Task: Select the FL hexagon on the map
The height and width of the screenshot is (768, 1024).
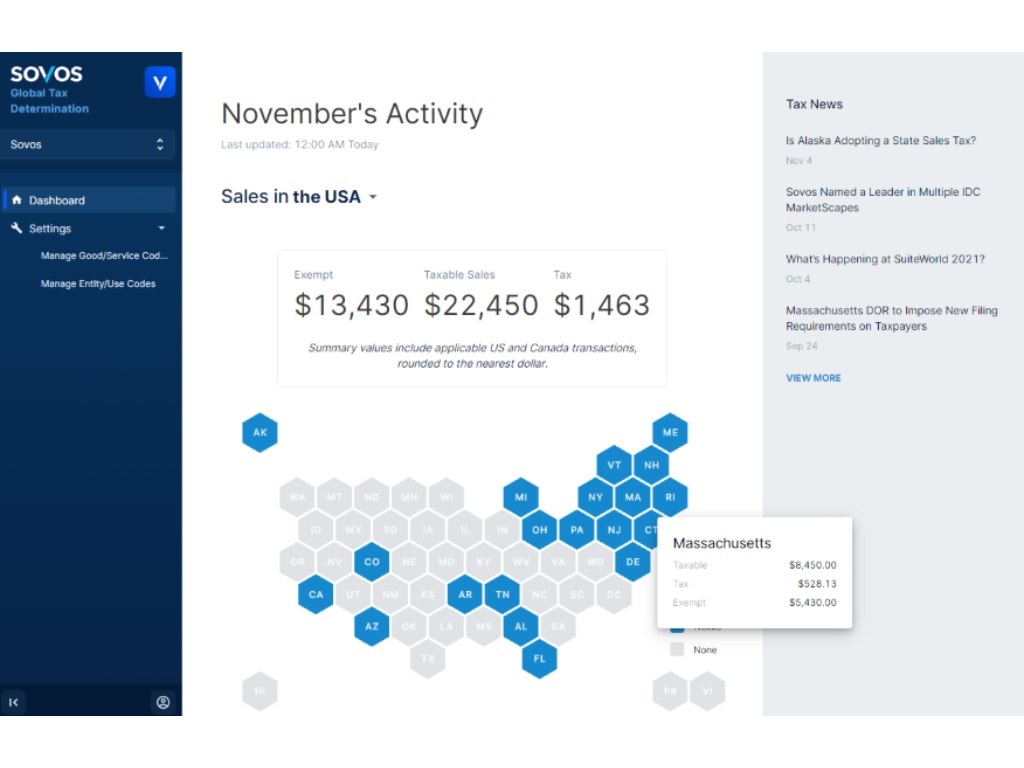Action: click(540, 659)
